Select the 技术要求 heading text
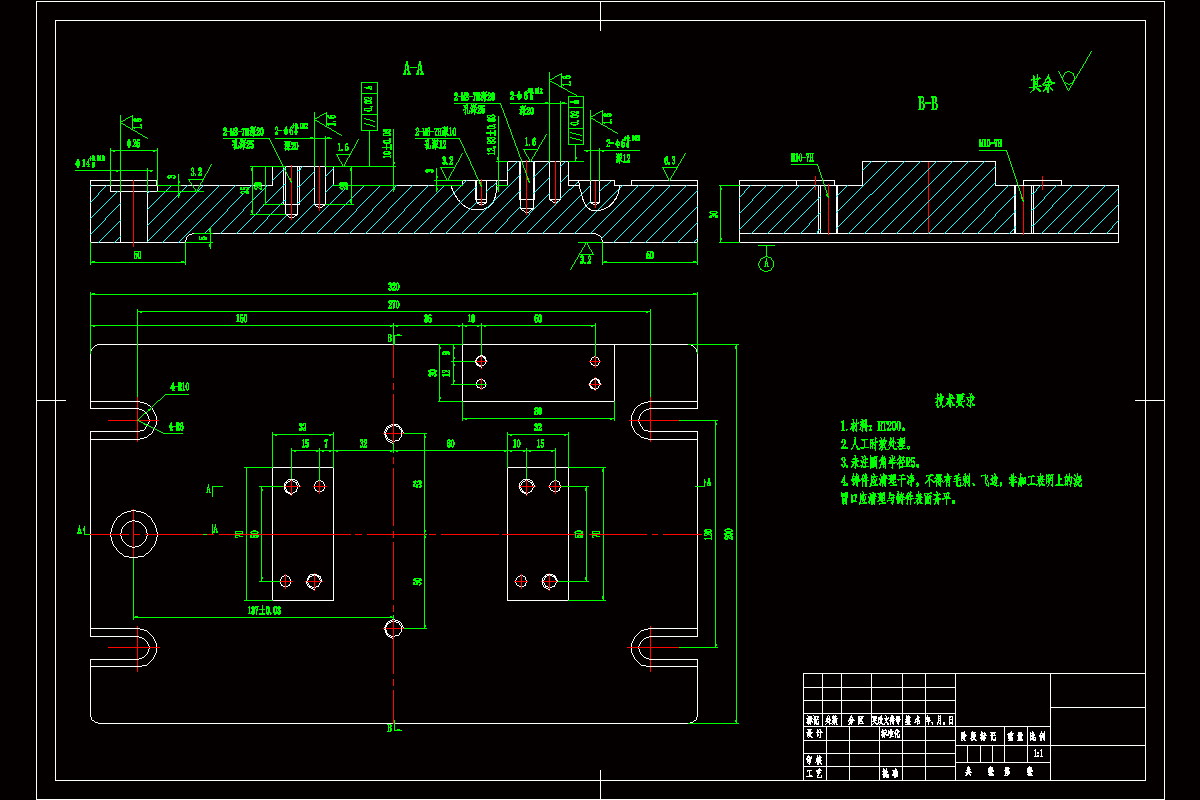This screenshot has height=800, width=1200. coord(955,400)
